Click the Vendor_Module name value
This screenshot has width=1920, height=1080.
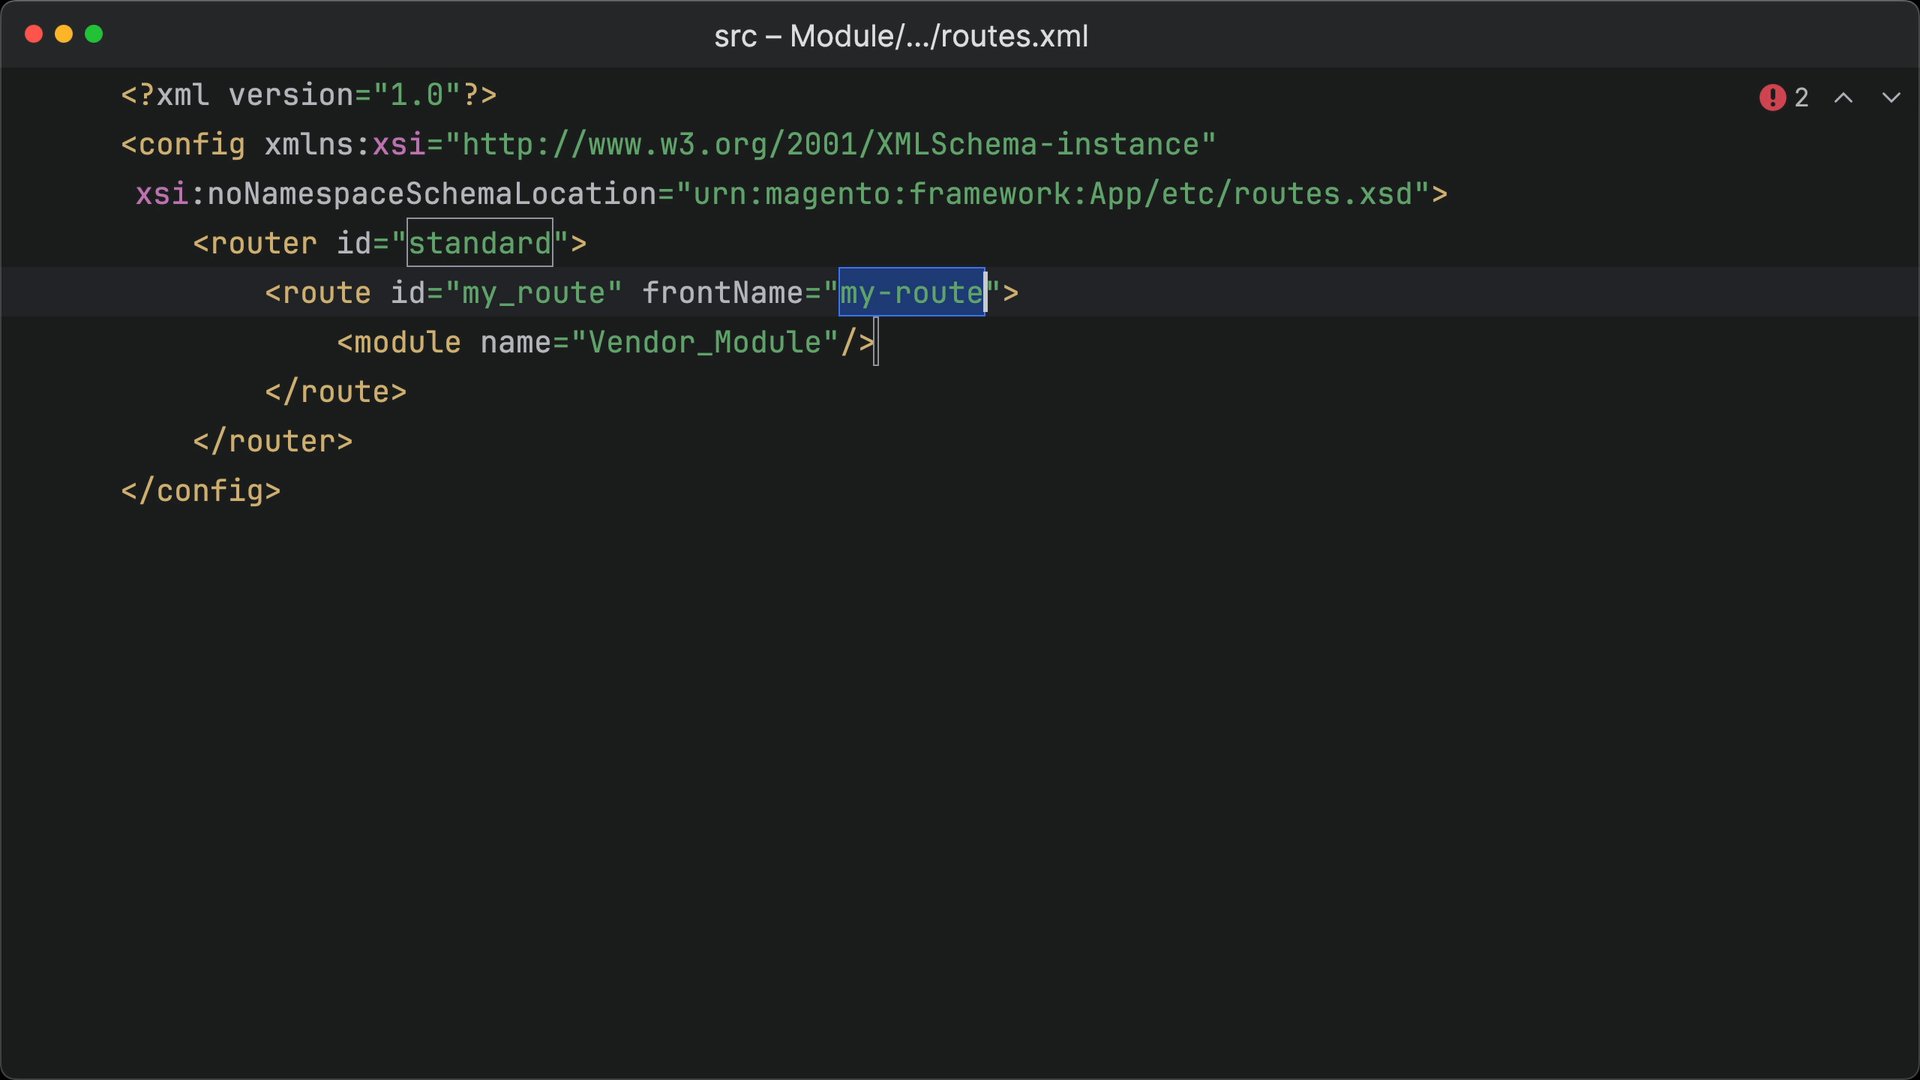tap(705, 343)
